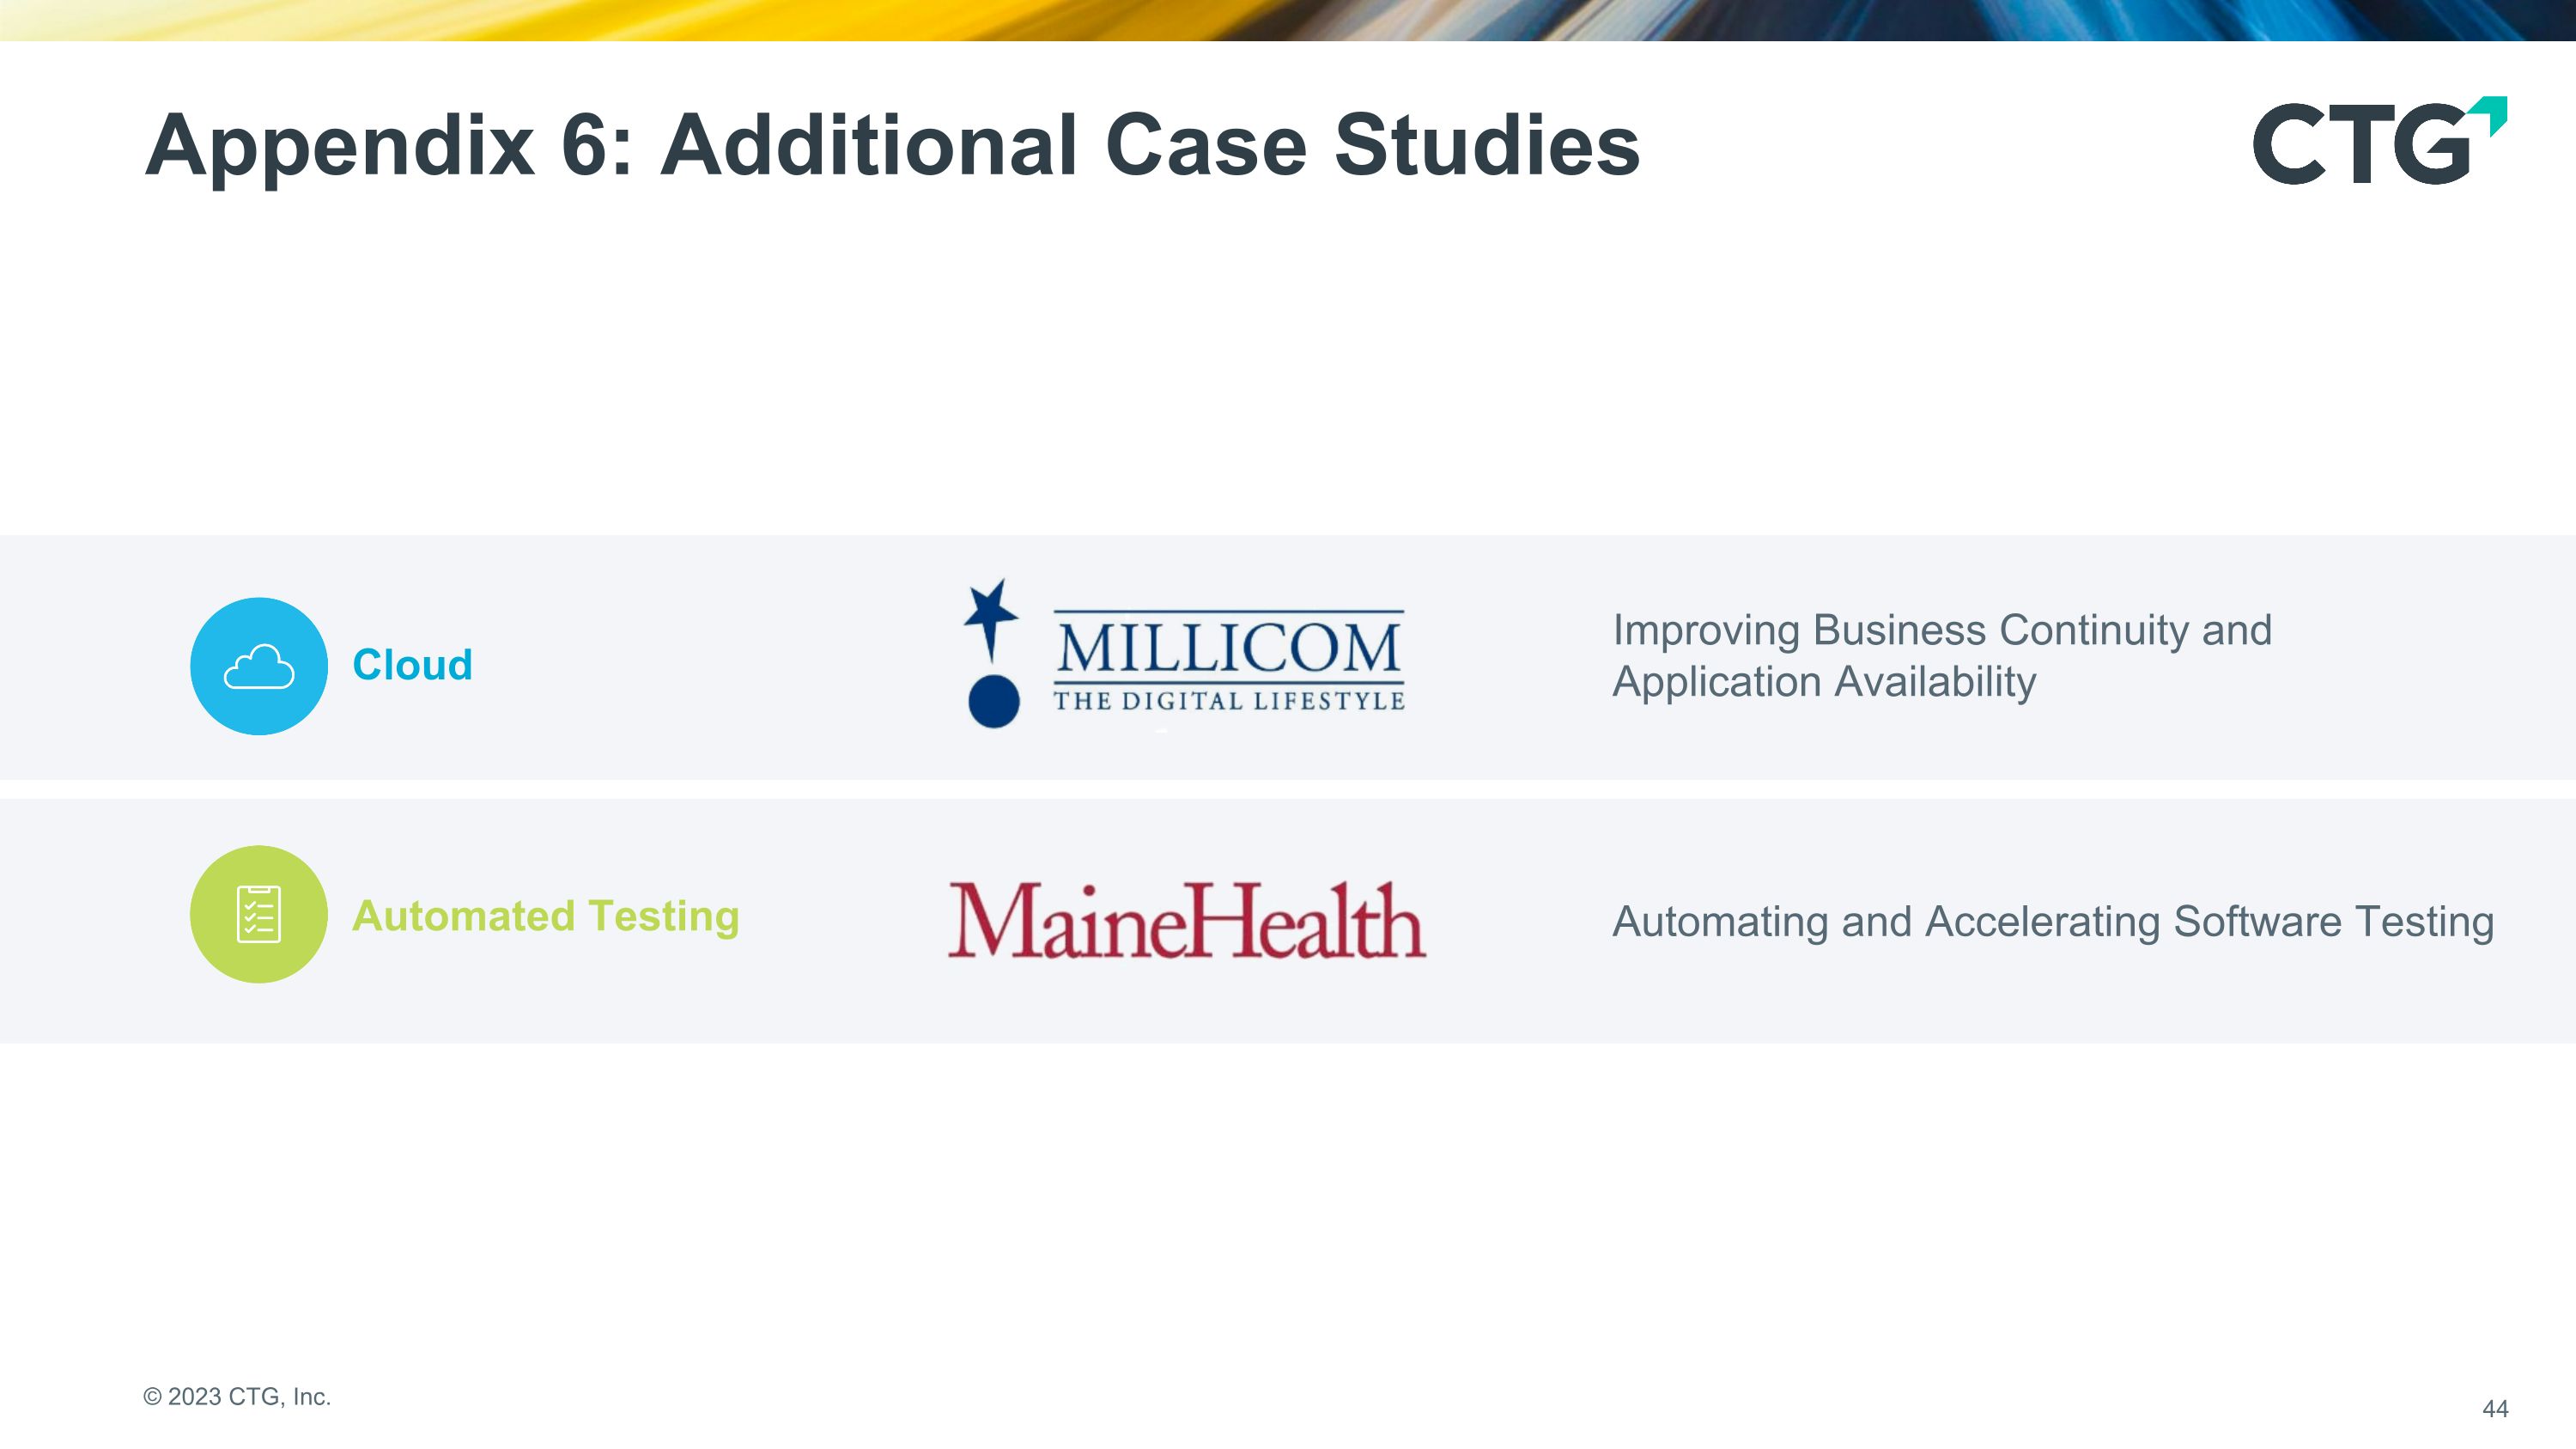Open the MaineHealth logo

pos(1187,920)
